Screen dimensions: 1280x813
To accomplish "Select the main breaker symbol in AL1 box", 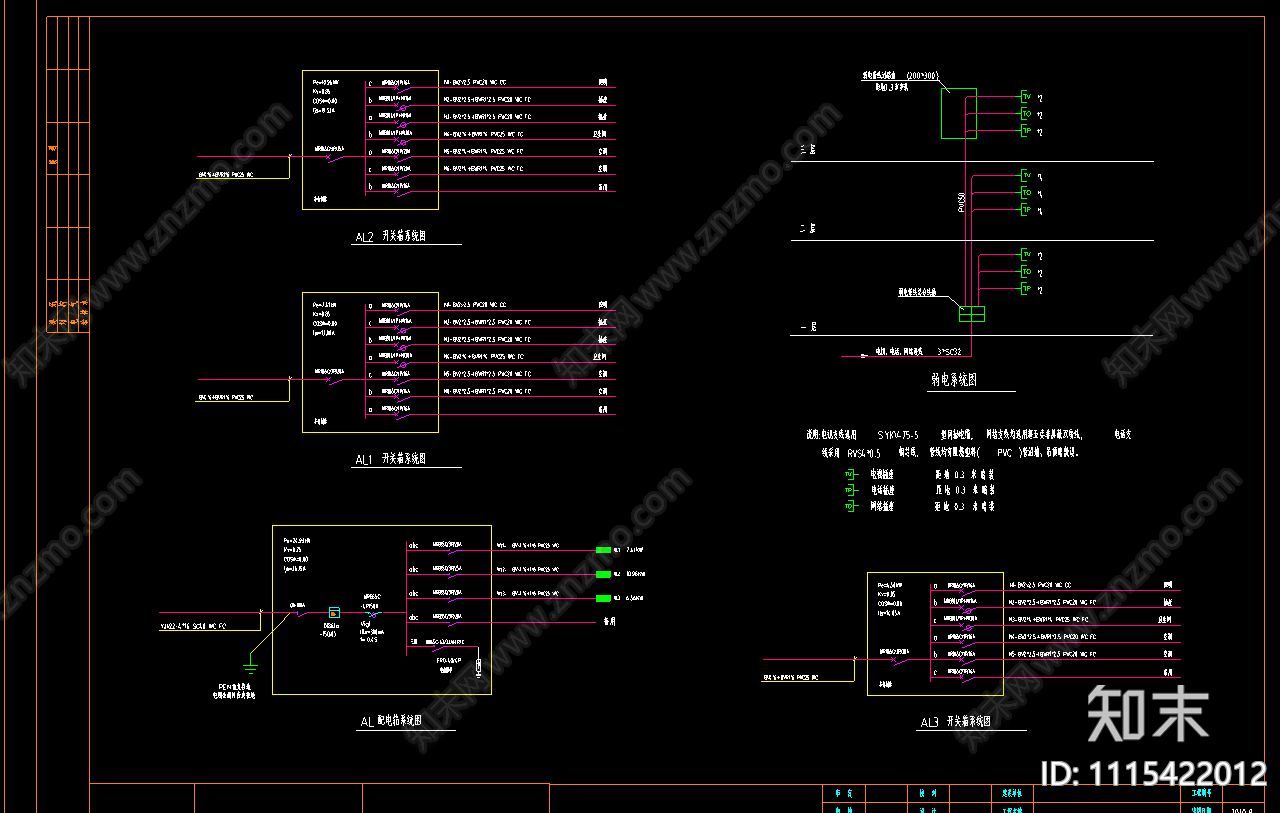I will (x=335, y=379).
